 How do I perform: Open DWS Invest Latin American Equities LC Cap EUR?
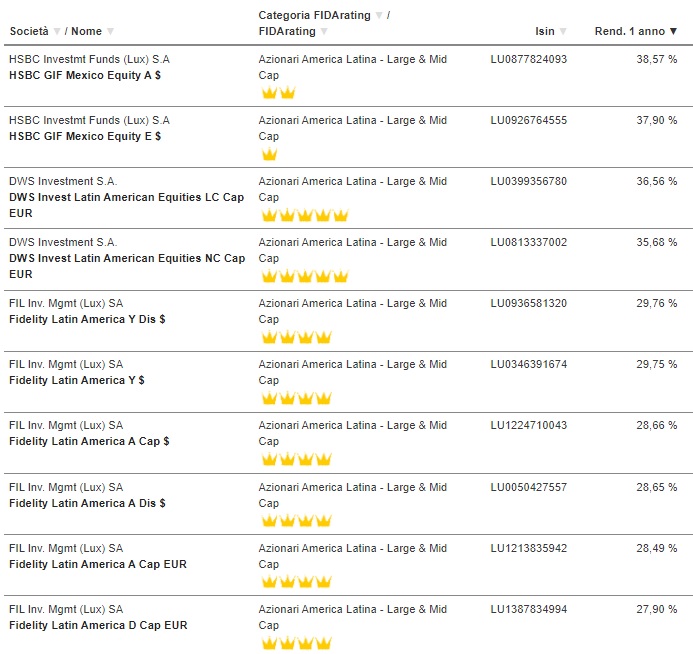tap(126, 205)
